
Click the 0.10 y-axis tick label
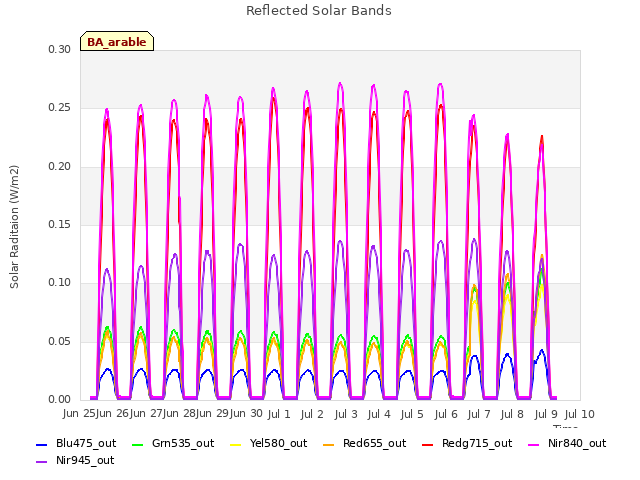(60, 283)
